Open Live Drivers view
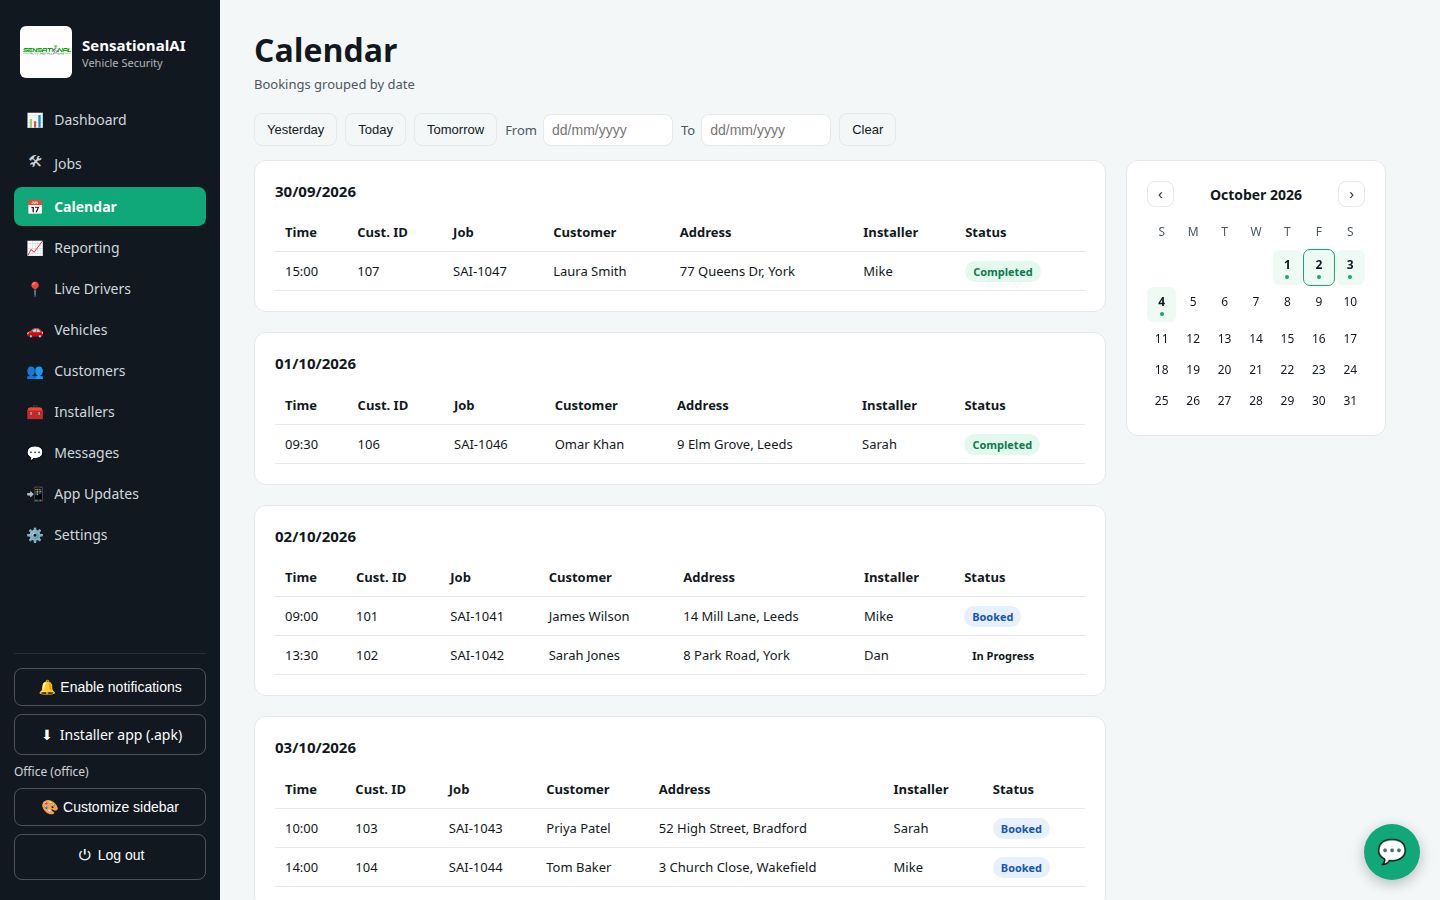 pos(110,289)
